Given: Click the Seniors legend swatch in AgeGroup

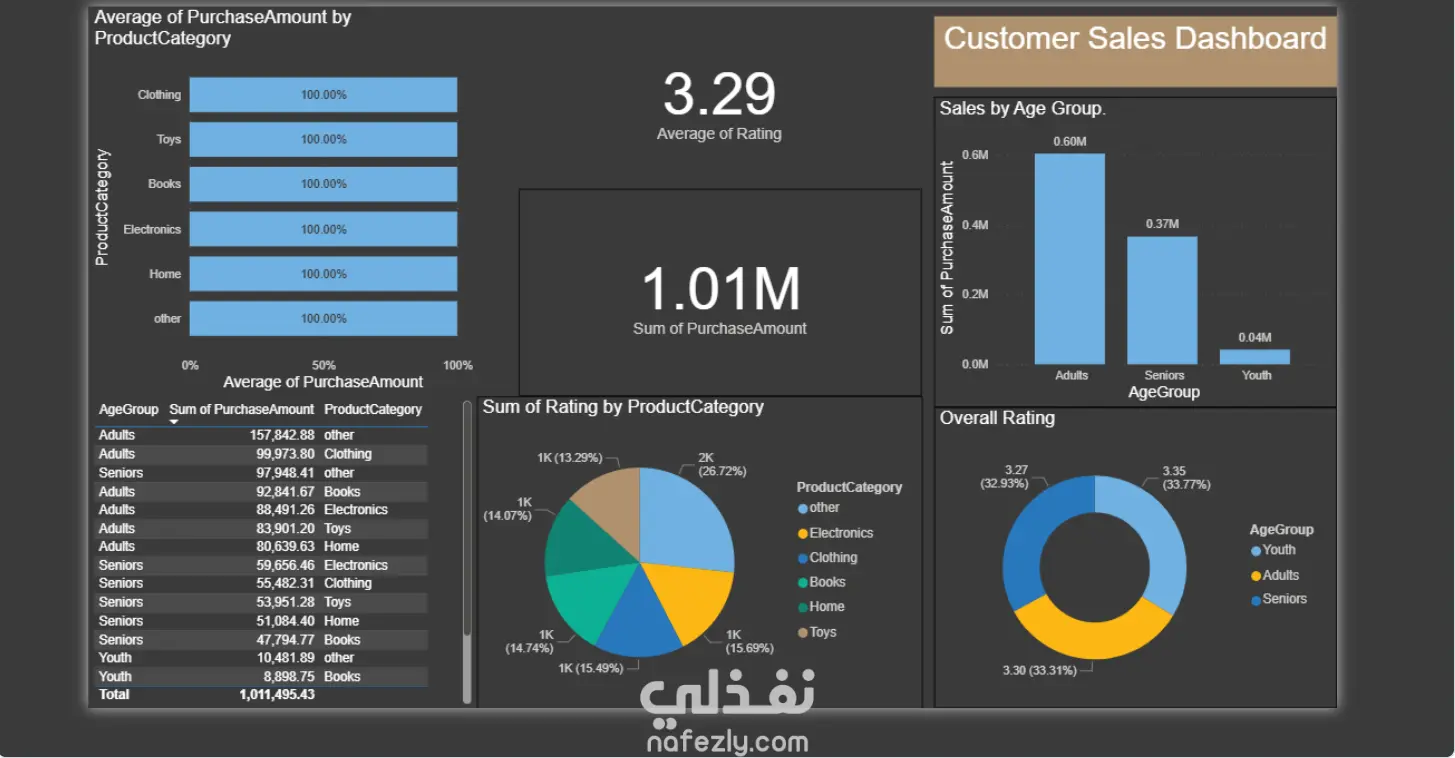Looking at the screenshot, I should [x=1256, y=600].
